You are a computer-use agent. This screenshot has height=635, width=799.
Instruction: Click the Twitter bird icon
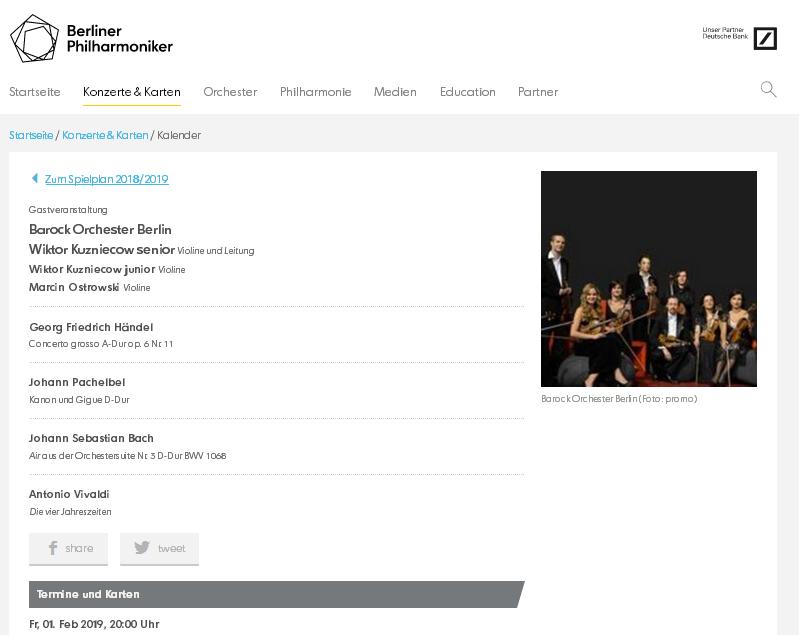point(142,547)
